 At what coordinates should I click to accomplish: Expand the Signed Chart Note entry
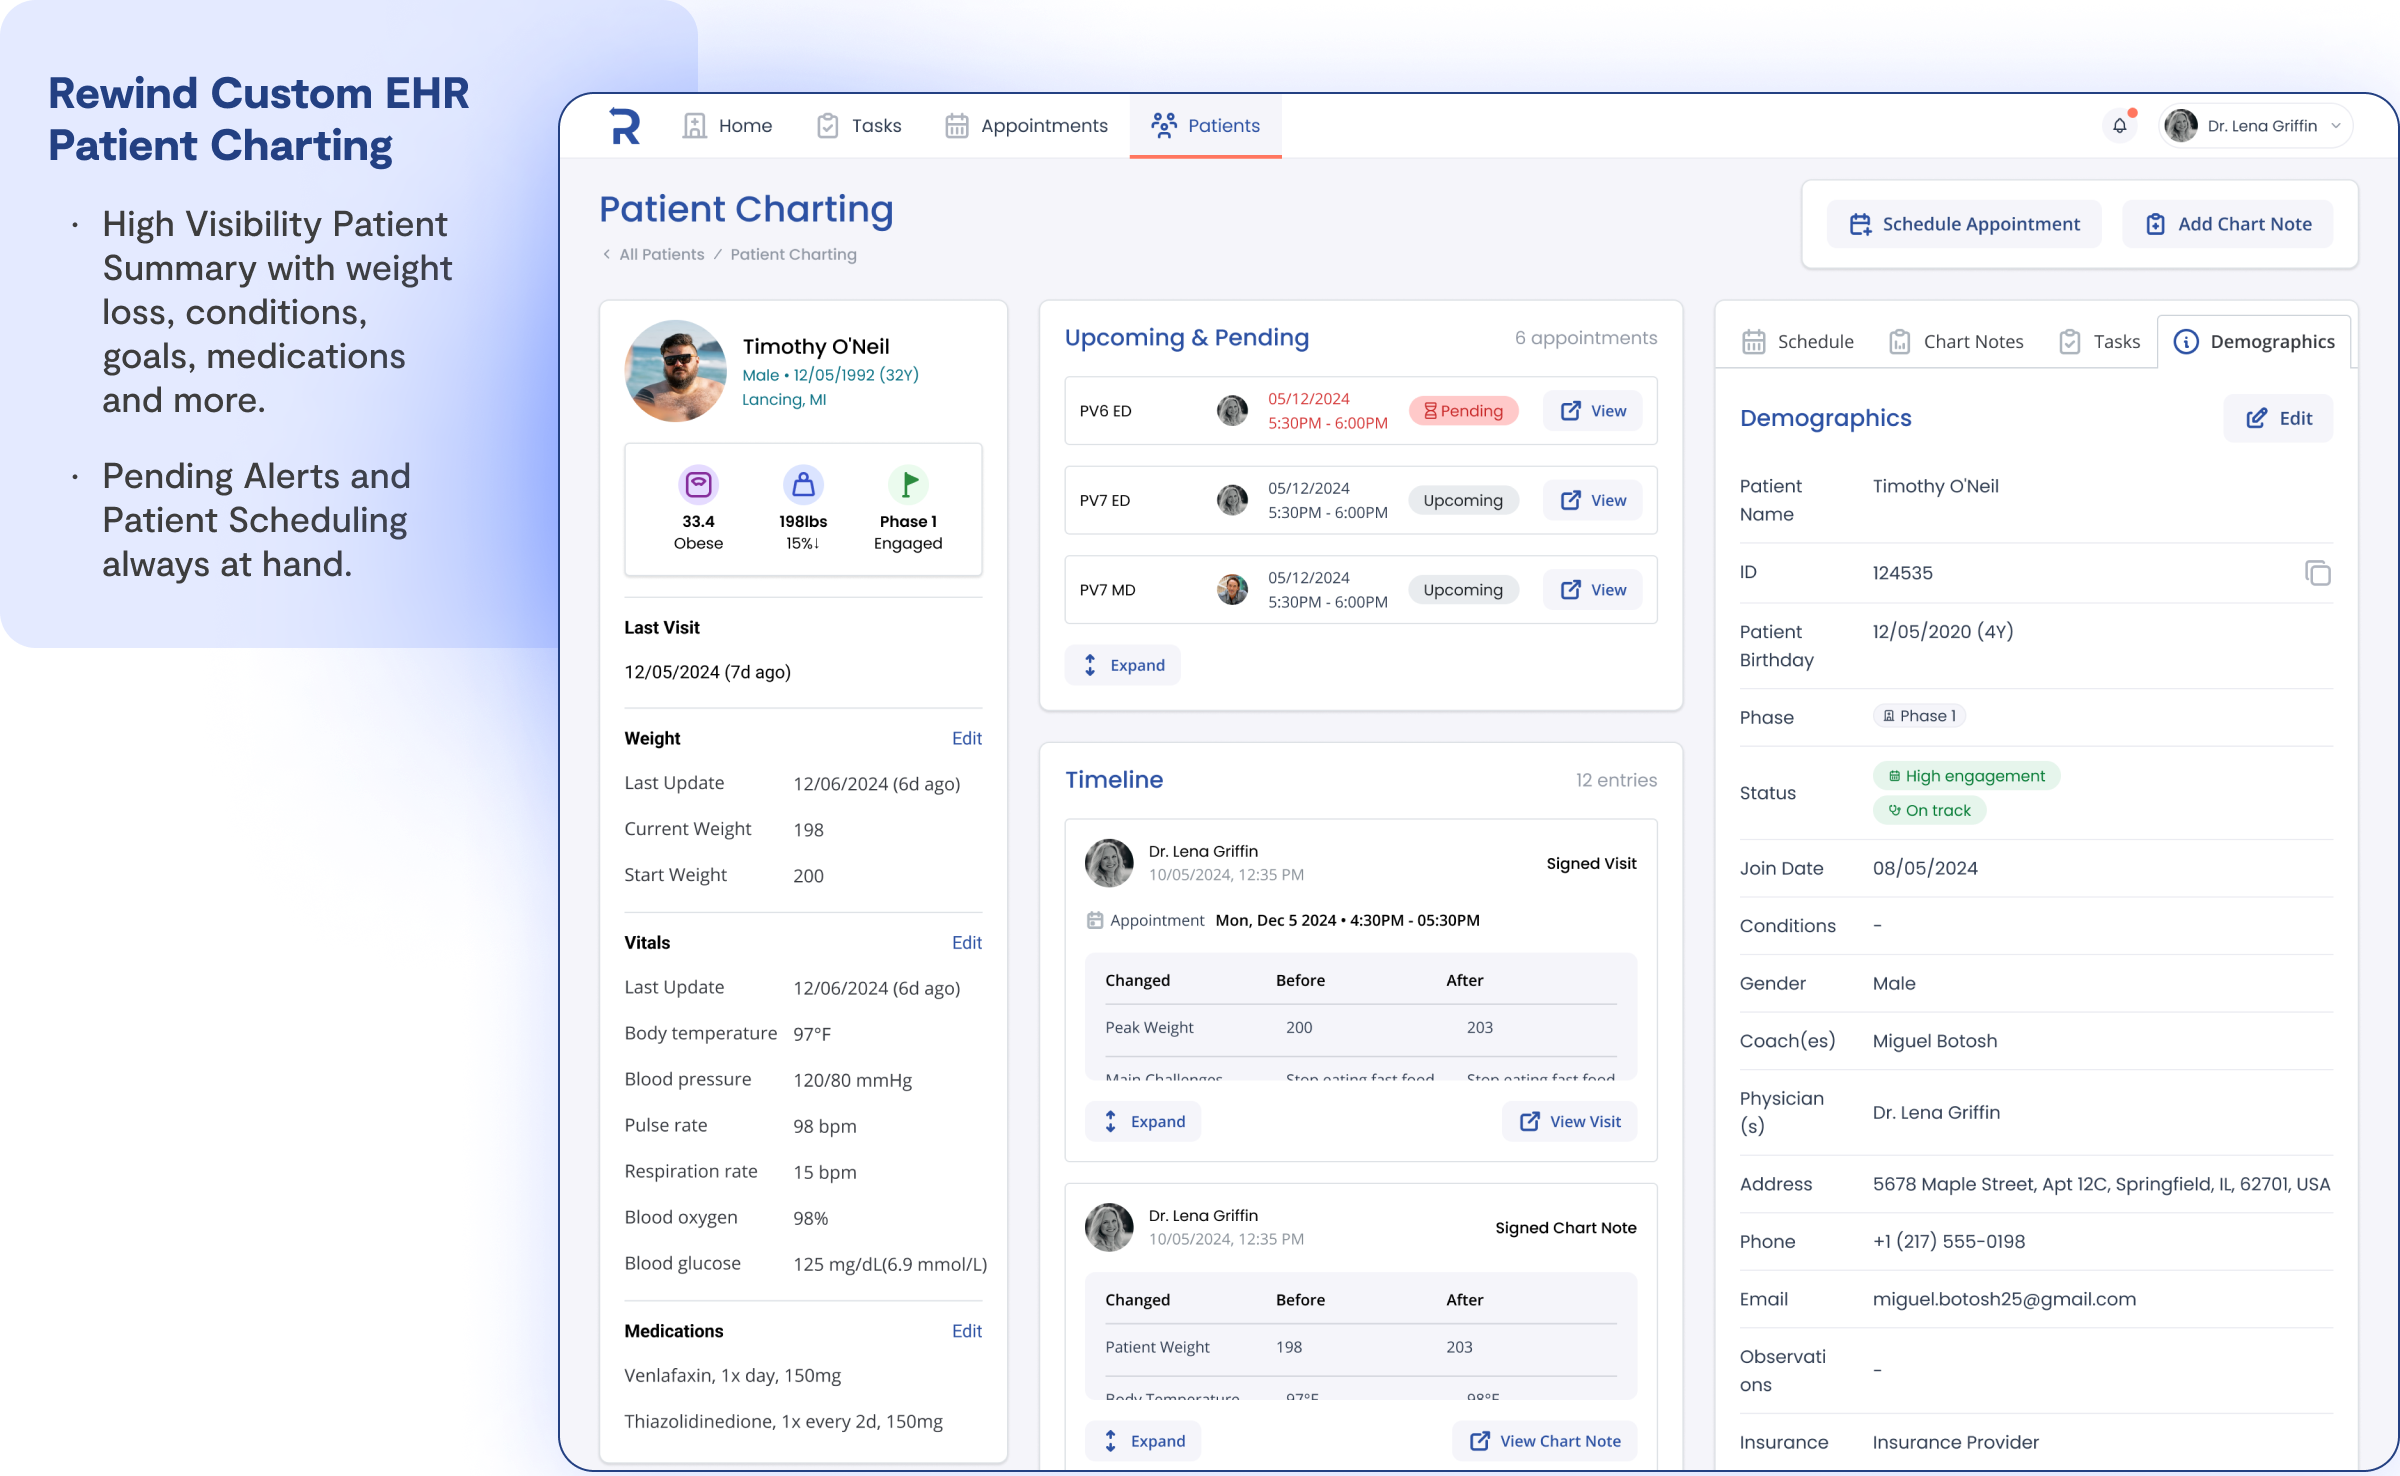1144,1440
